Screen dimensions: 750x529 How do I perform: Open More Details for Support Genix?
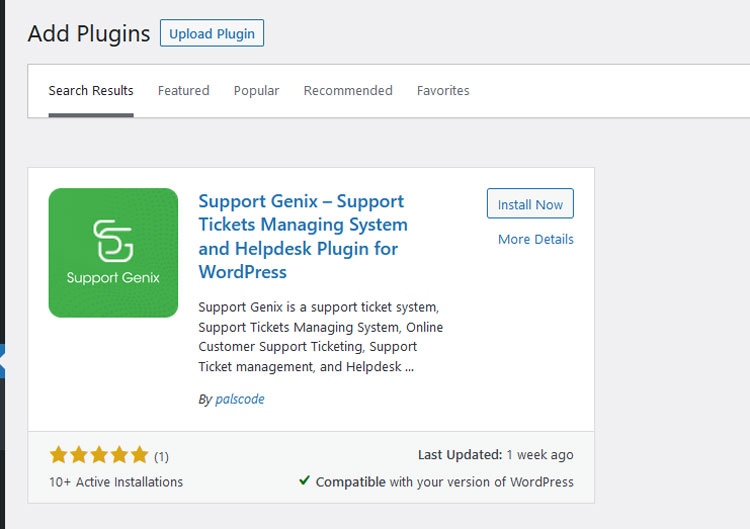(x=536, y=239)
